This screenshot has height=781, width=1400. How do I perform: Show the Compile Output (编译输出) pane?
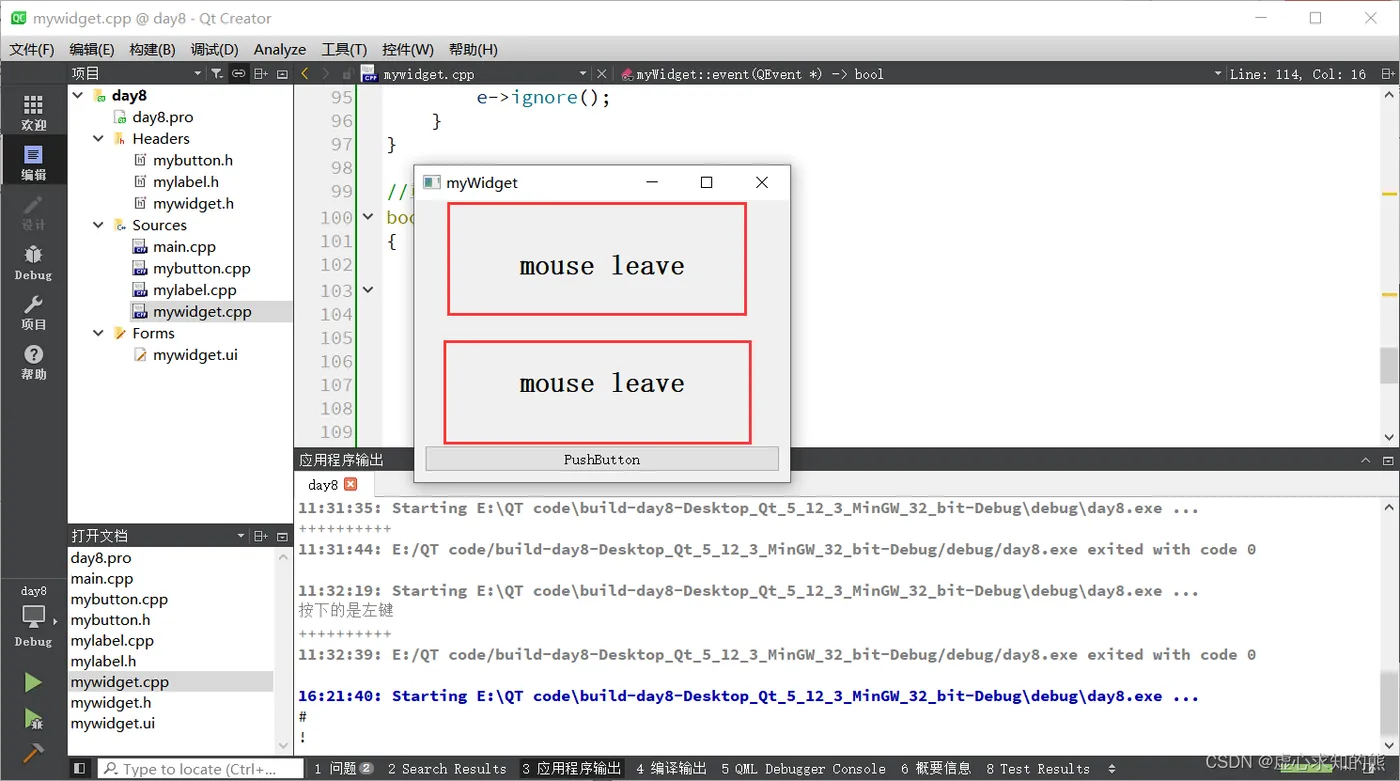pyautogui.click(x=670, y=768)
